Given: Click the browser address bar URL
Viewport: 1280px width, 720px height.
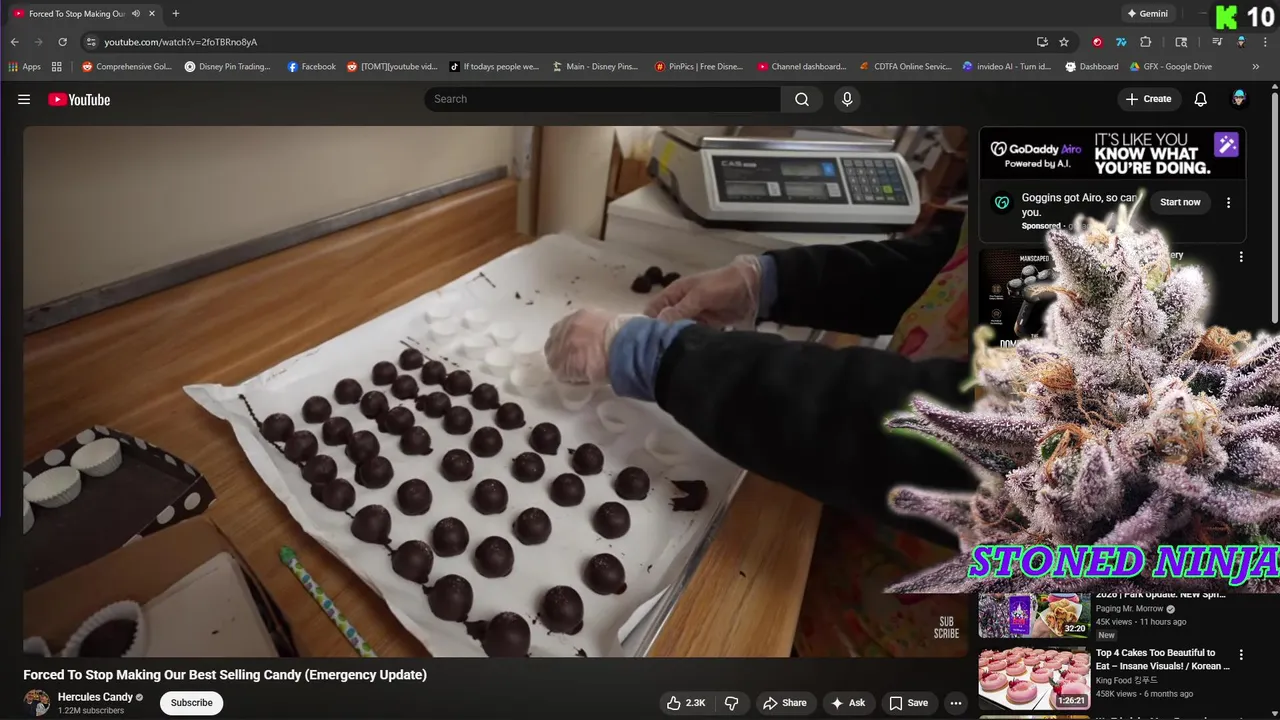Looking at the screenshot, I should (x=181, y=42).
